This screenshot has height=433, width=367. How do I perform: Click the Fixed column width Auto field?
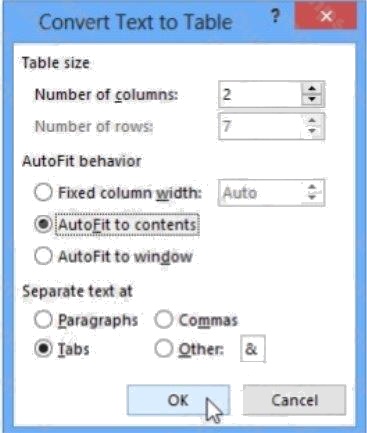tap(260, 193)
